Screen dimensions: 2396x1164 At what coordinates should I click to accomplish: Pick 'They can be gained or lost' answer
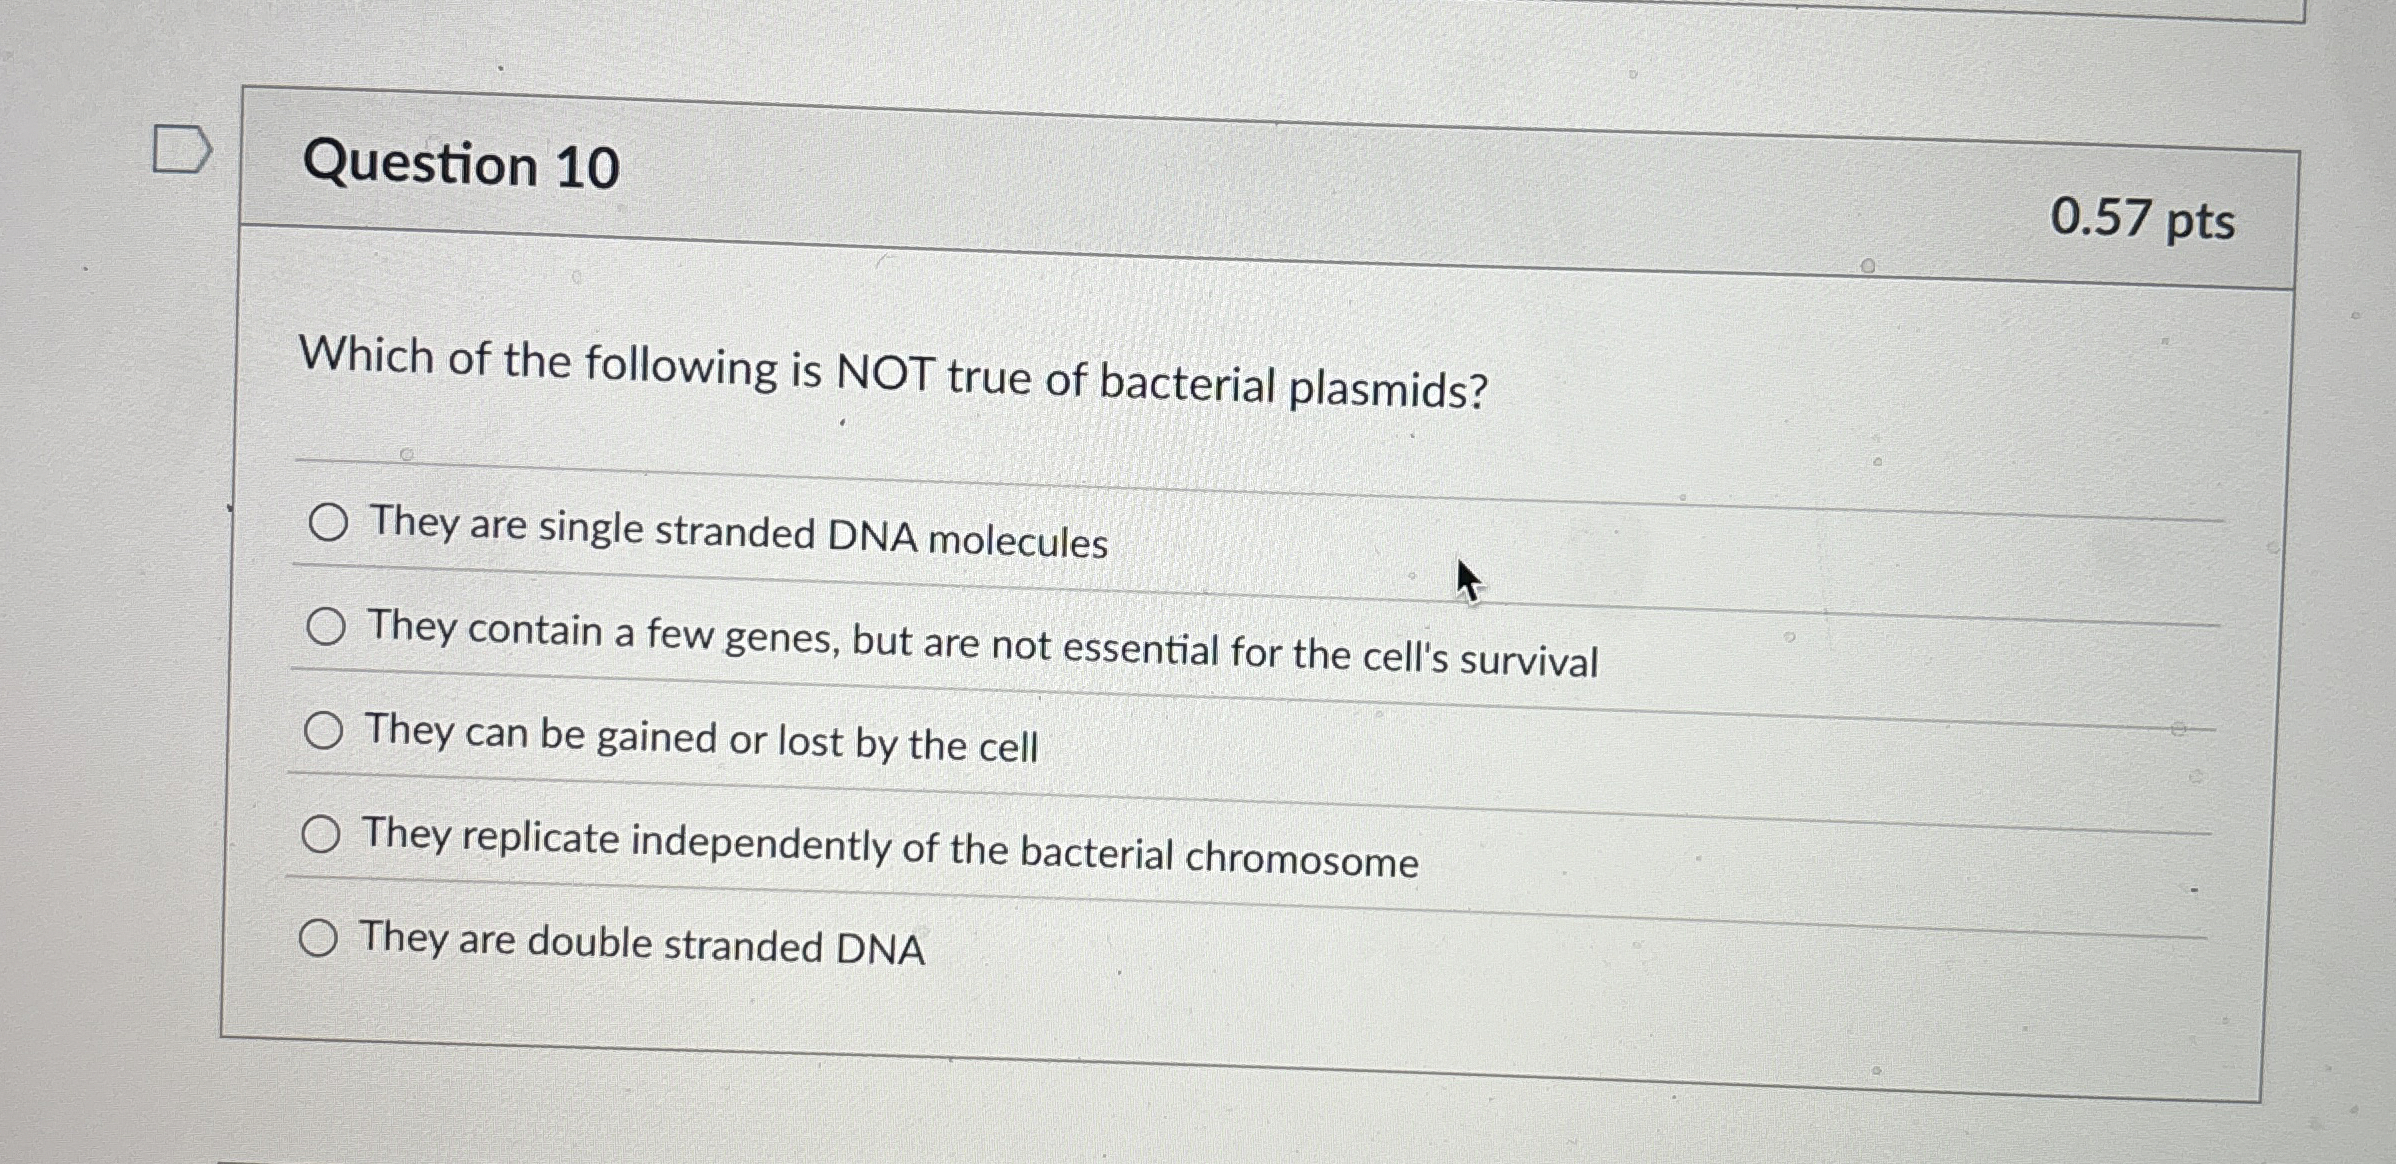tap(324, 731)
